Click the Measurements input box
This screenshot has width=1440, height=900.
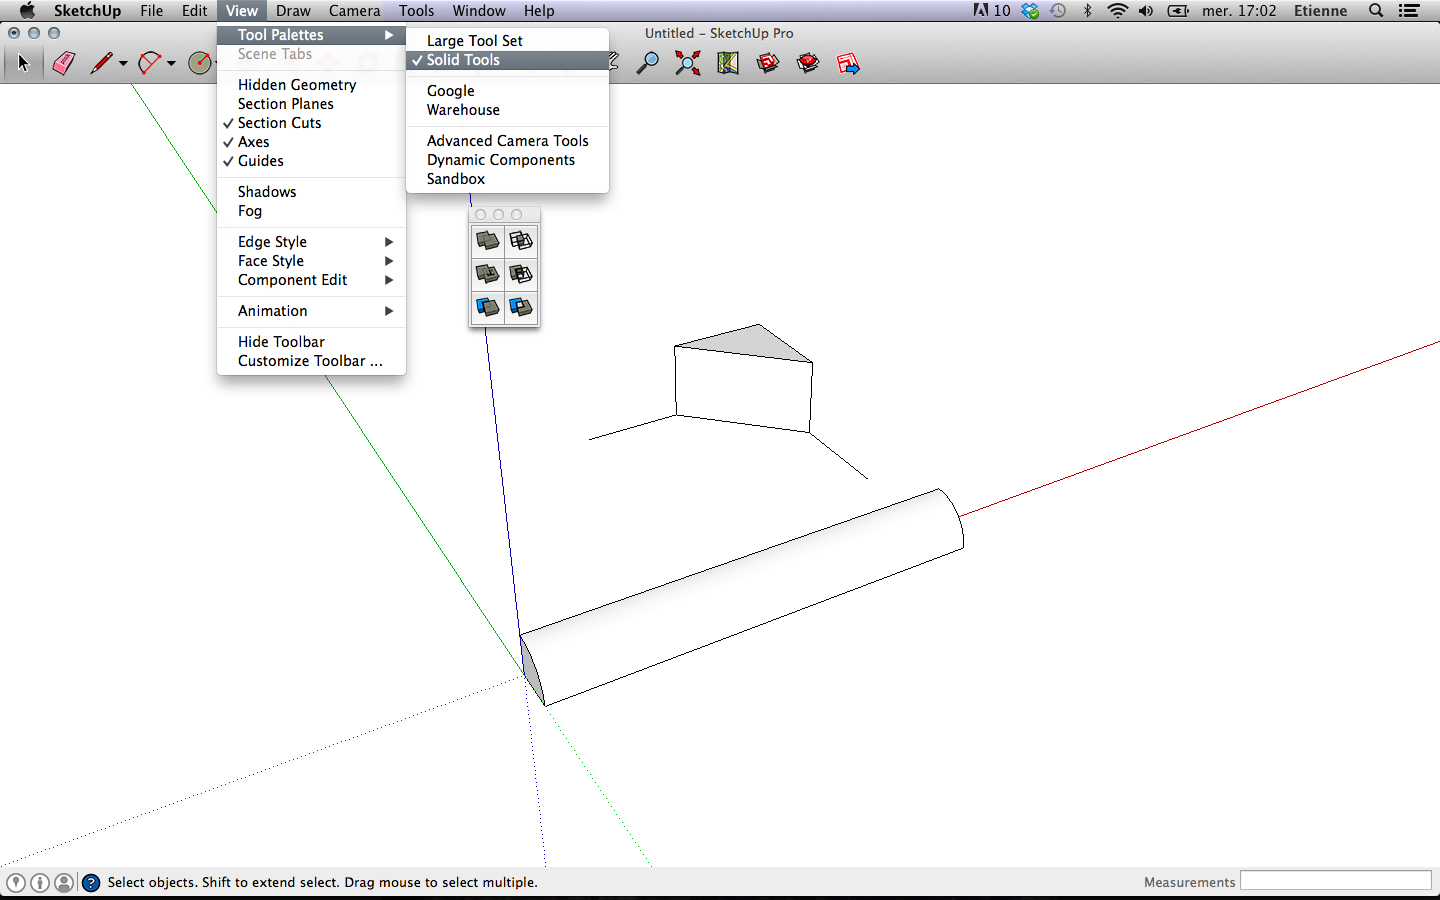pyautogui.click(x=1335, y=881)
